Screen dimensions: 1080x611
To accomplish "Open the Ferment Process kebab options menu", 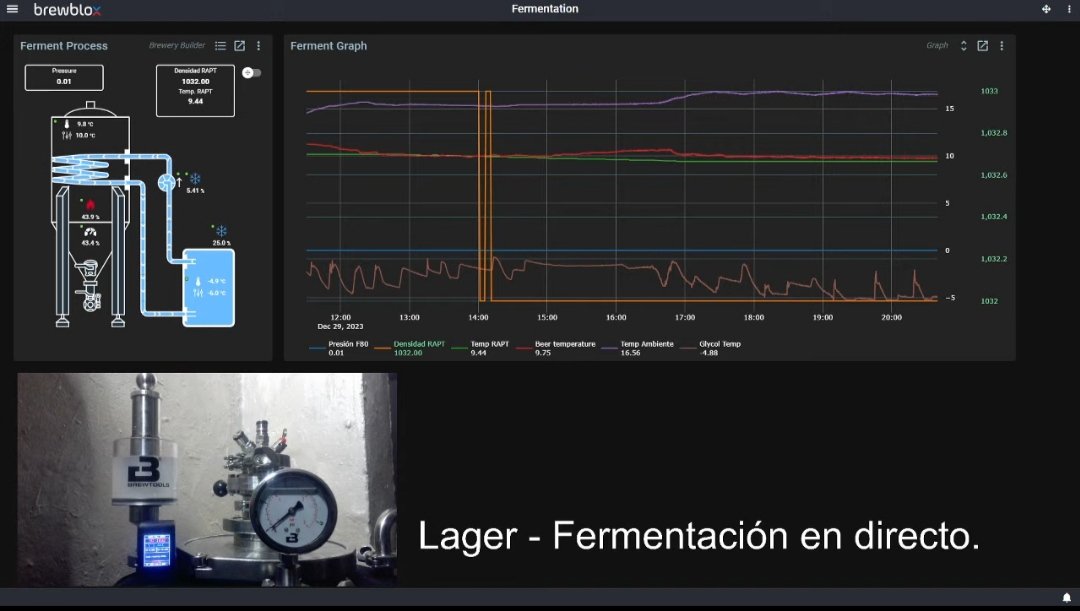I will (258, 46).
